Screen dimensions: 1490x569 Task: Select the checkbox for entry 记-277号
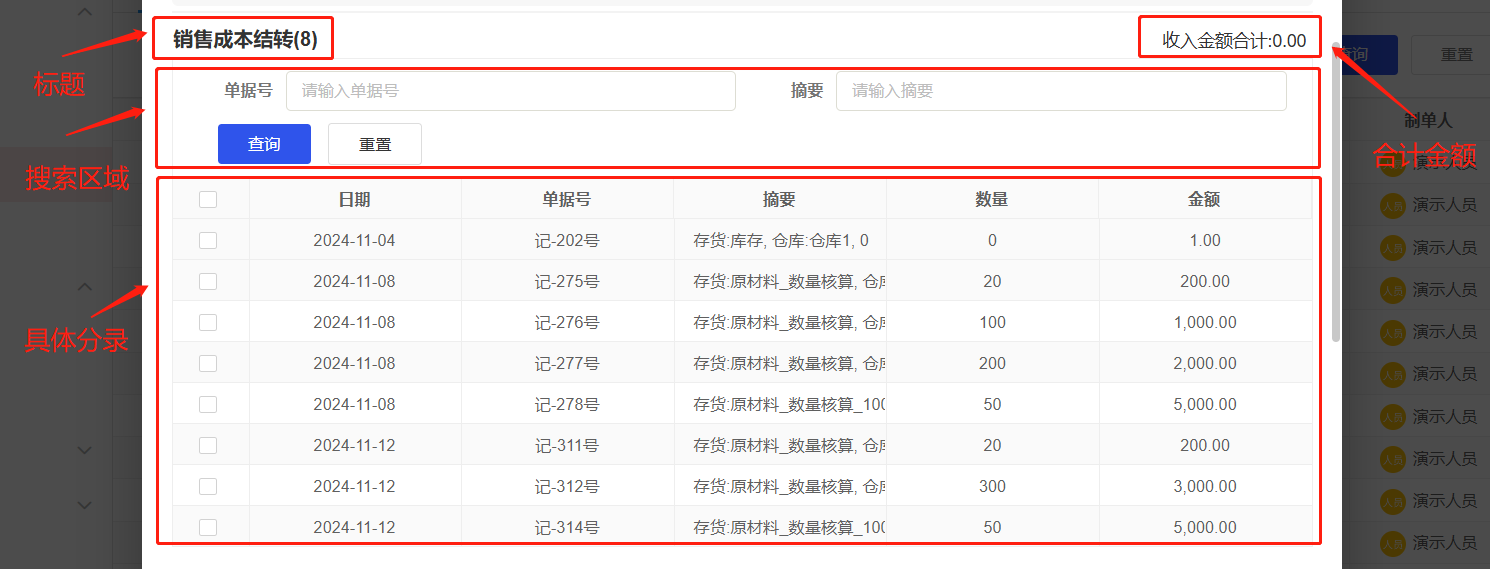(x=208, y=364)
